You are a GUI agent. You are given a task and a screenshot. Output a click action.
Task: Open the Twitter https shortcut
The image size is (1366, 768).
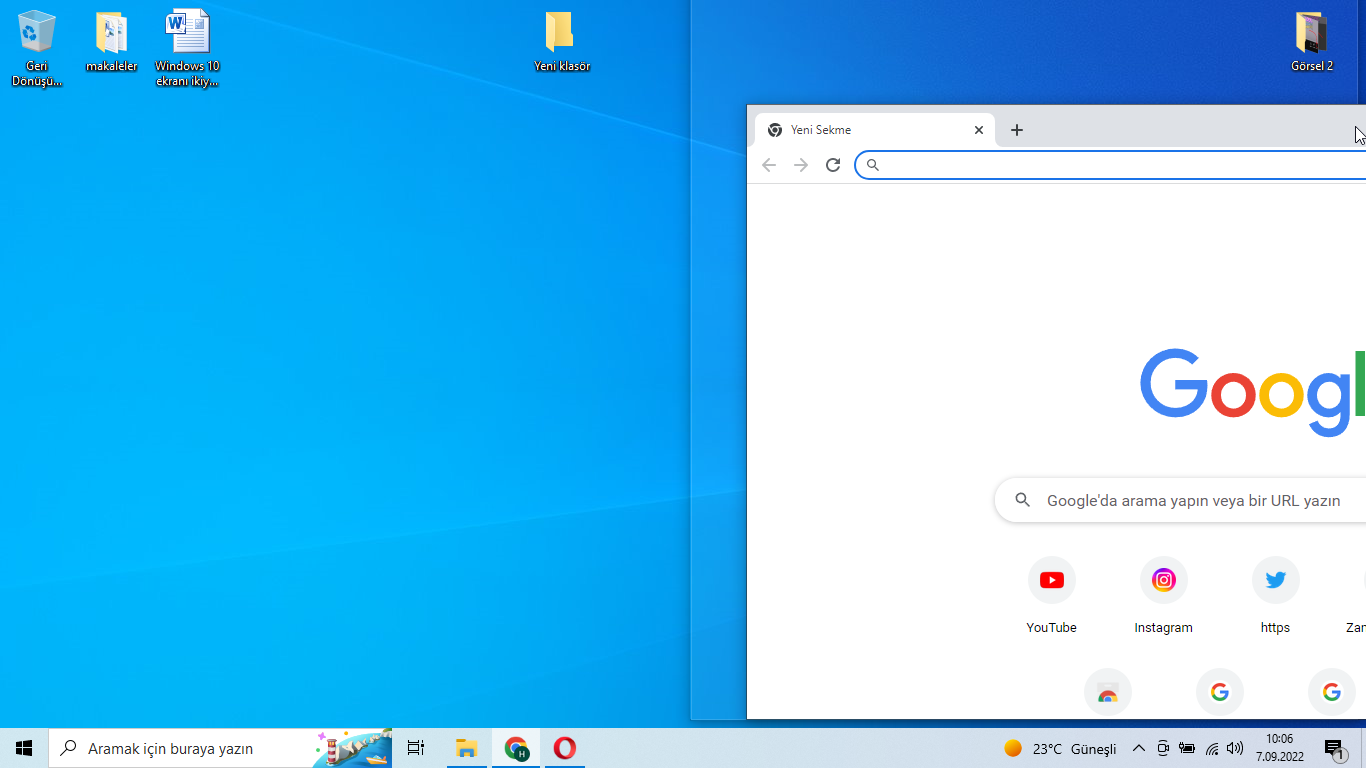(x=1275, y=581)
